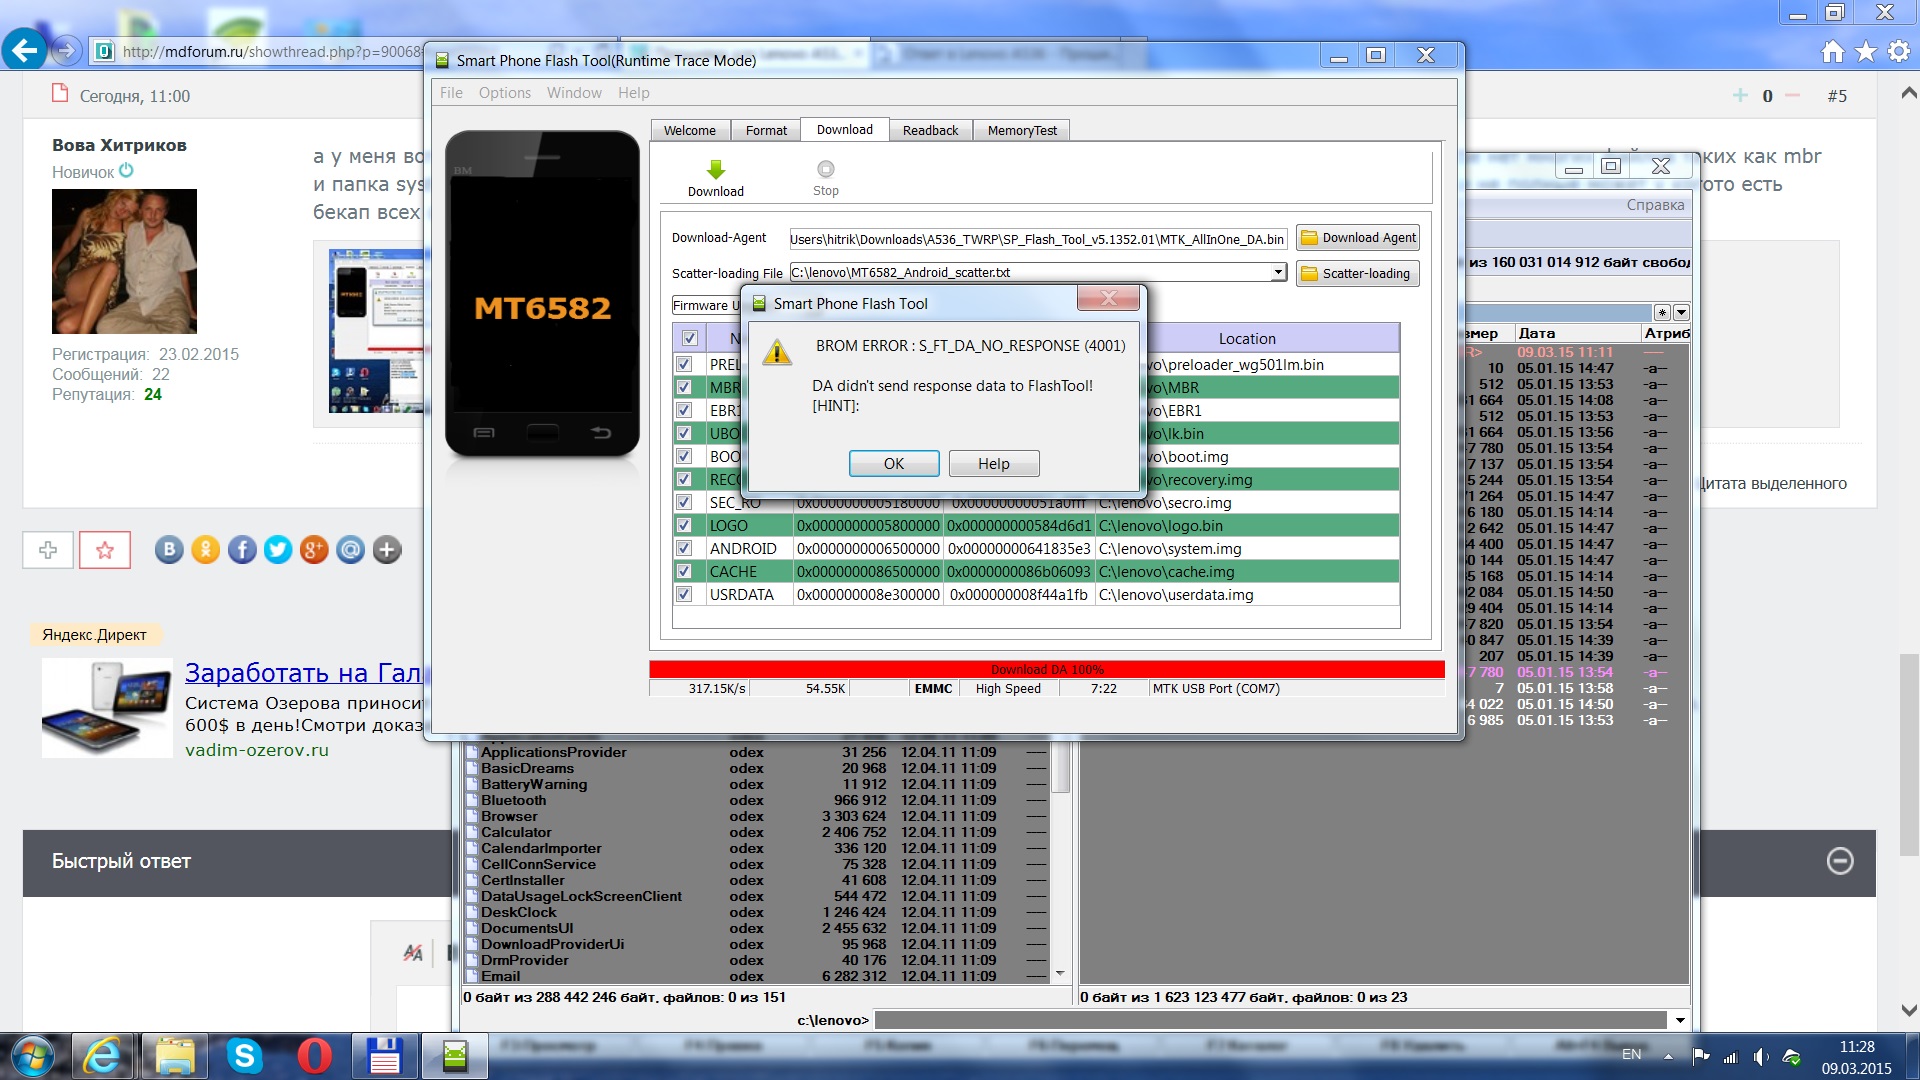Click the Scatter-loading folder button
This screenshot has width=1920, height=1080.
[1358, 274]
